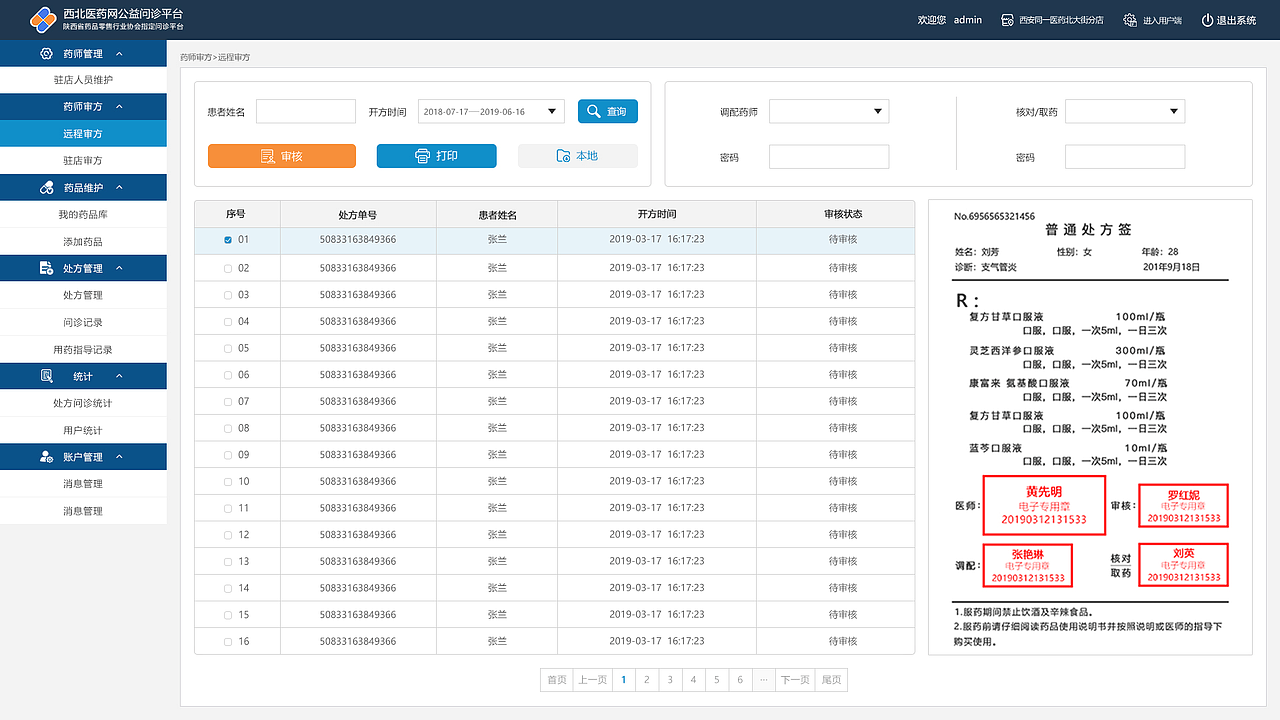Check the box for row 06
The image size is (1280, 720).
pyautogui.click(x=228, y=375)
